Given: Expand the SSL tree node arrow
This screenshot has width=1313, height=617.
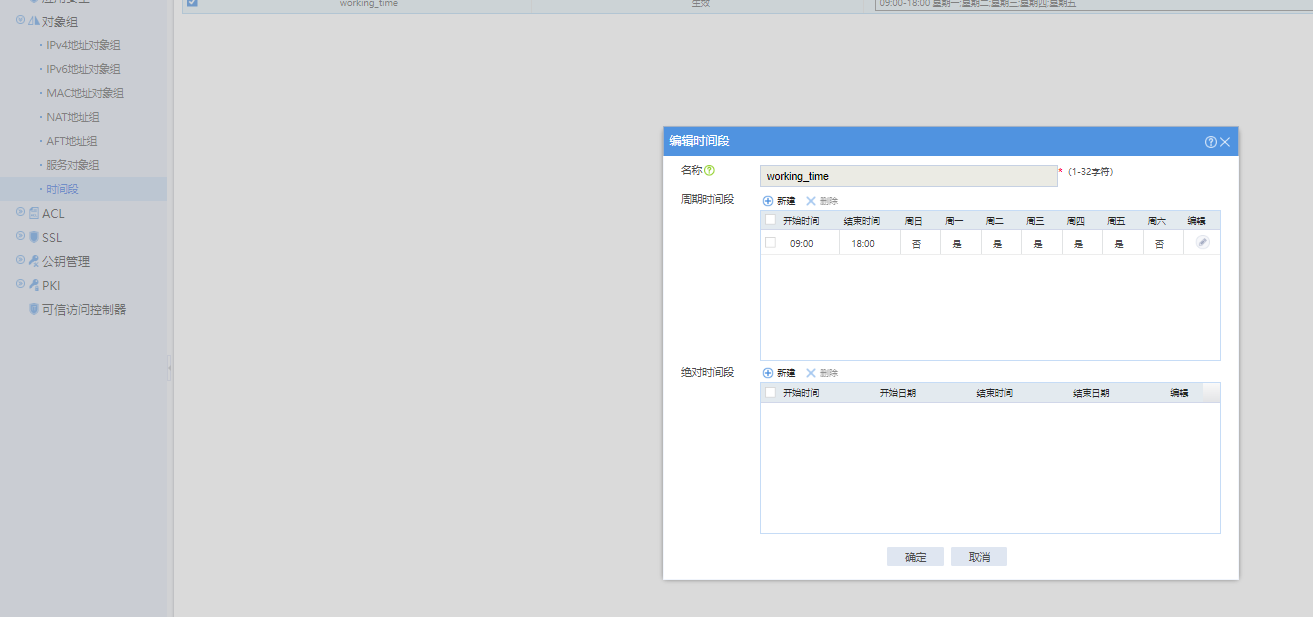Looking at the screenshot, I should pos(20,236).
